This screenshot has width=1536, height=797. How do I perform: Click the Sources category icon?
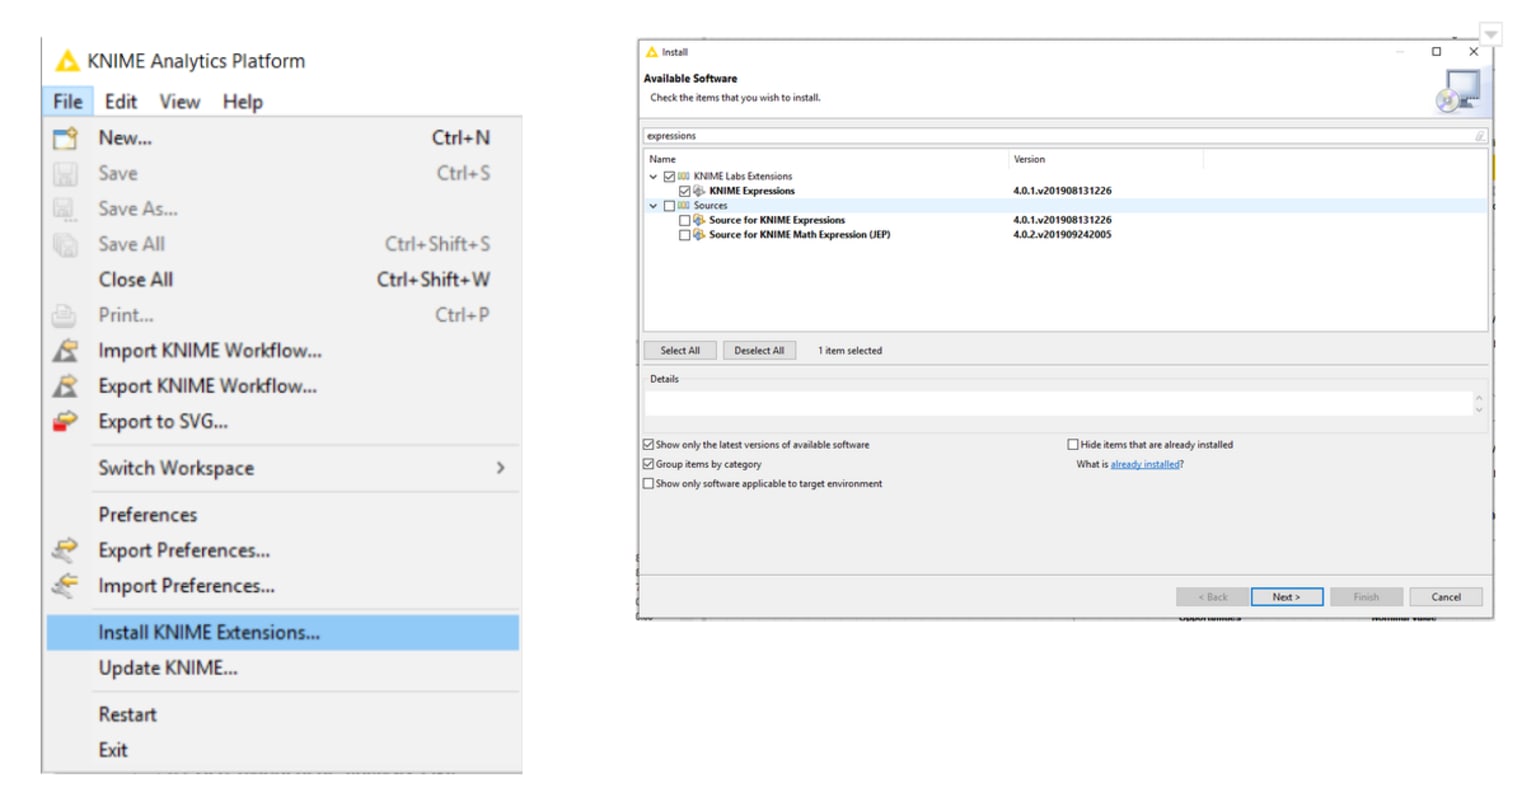pos(684,206)
